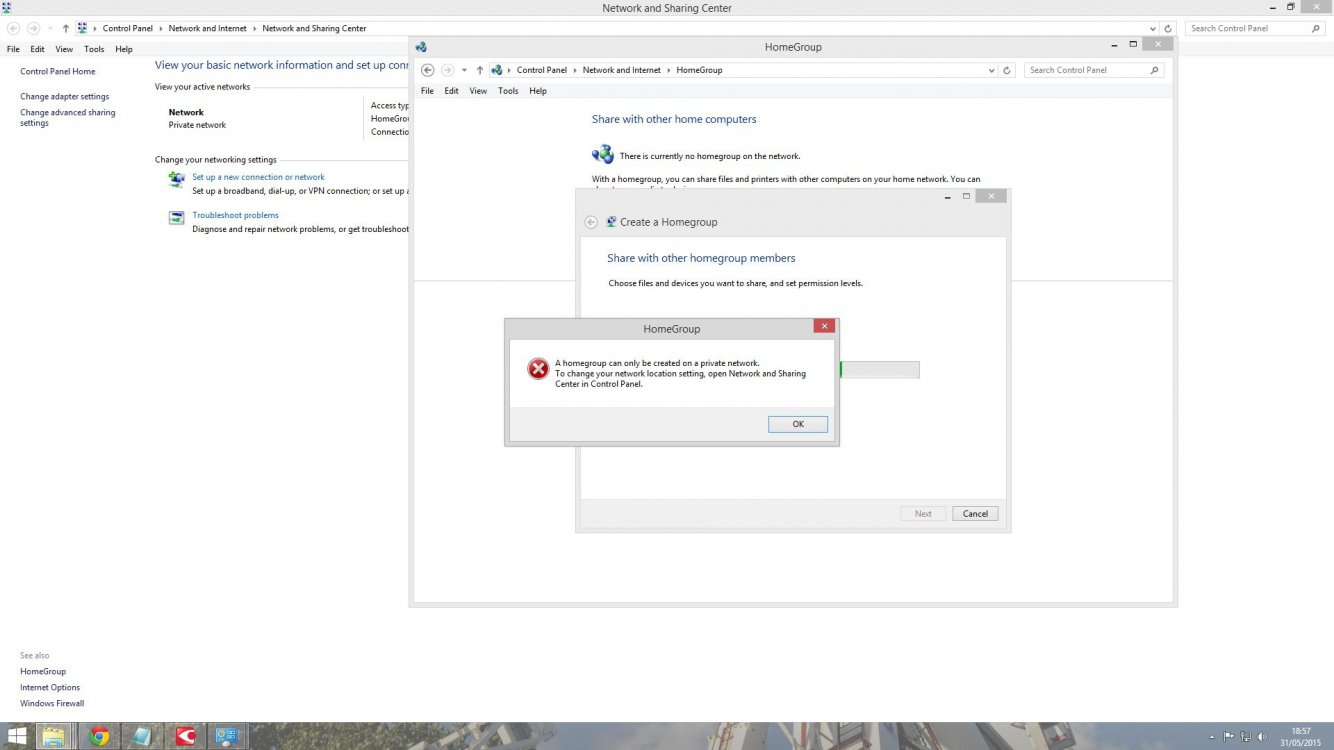Open Internet Options under See also
Screen dimensions: 1334x750
50,688
